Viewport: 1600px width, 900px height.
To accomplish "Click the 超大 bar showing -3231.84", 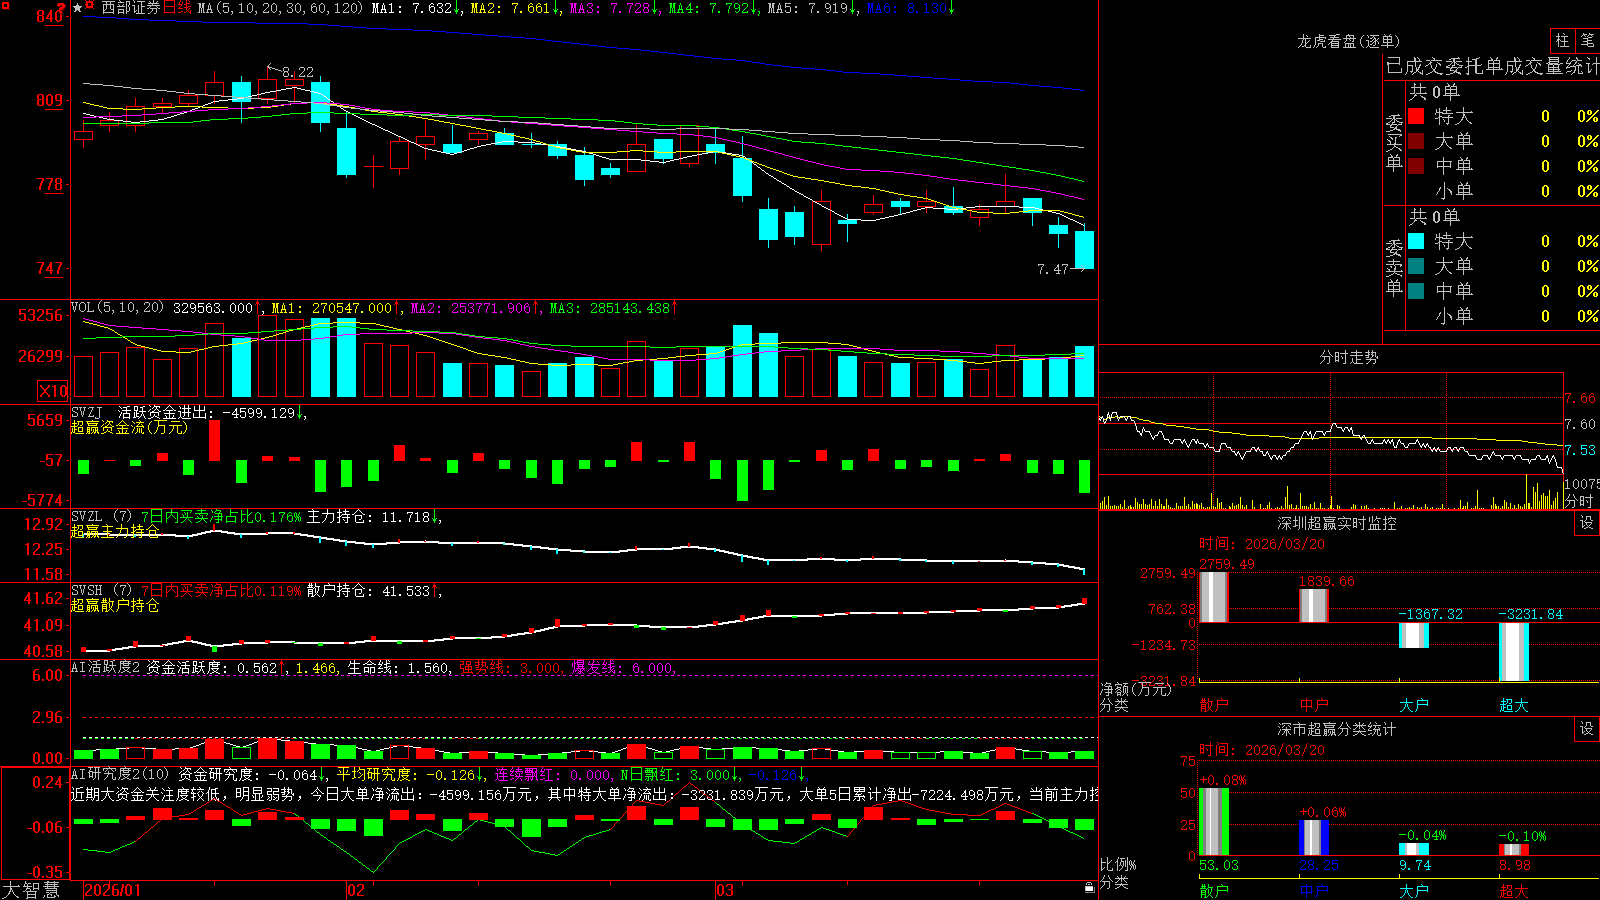I will coord(1513,652).
